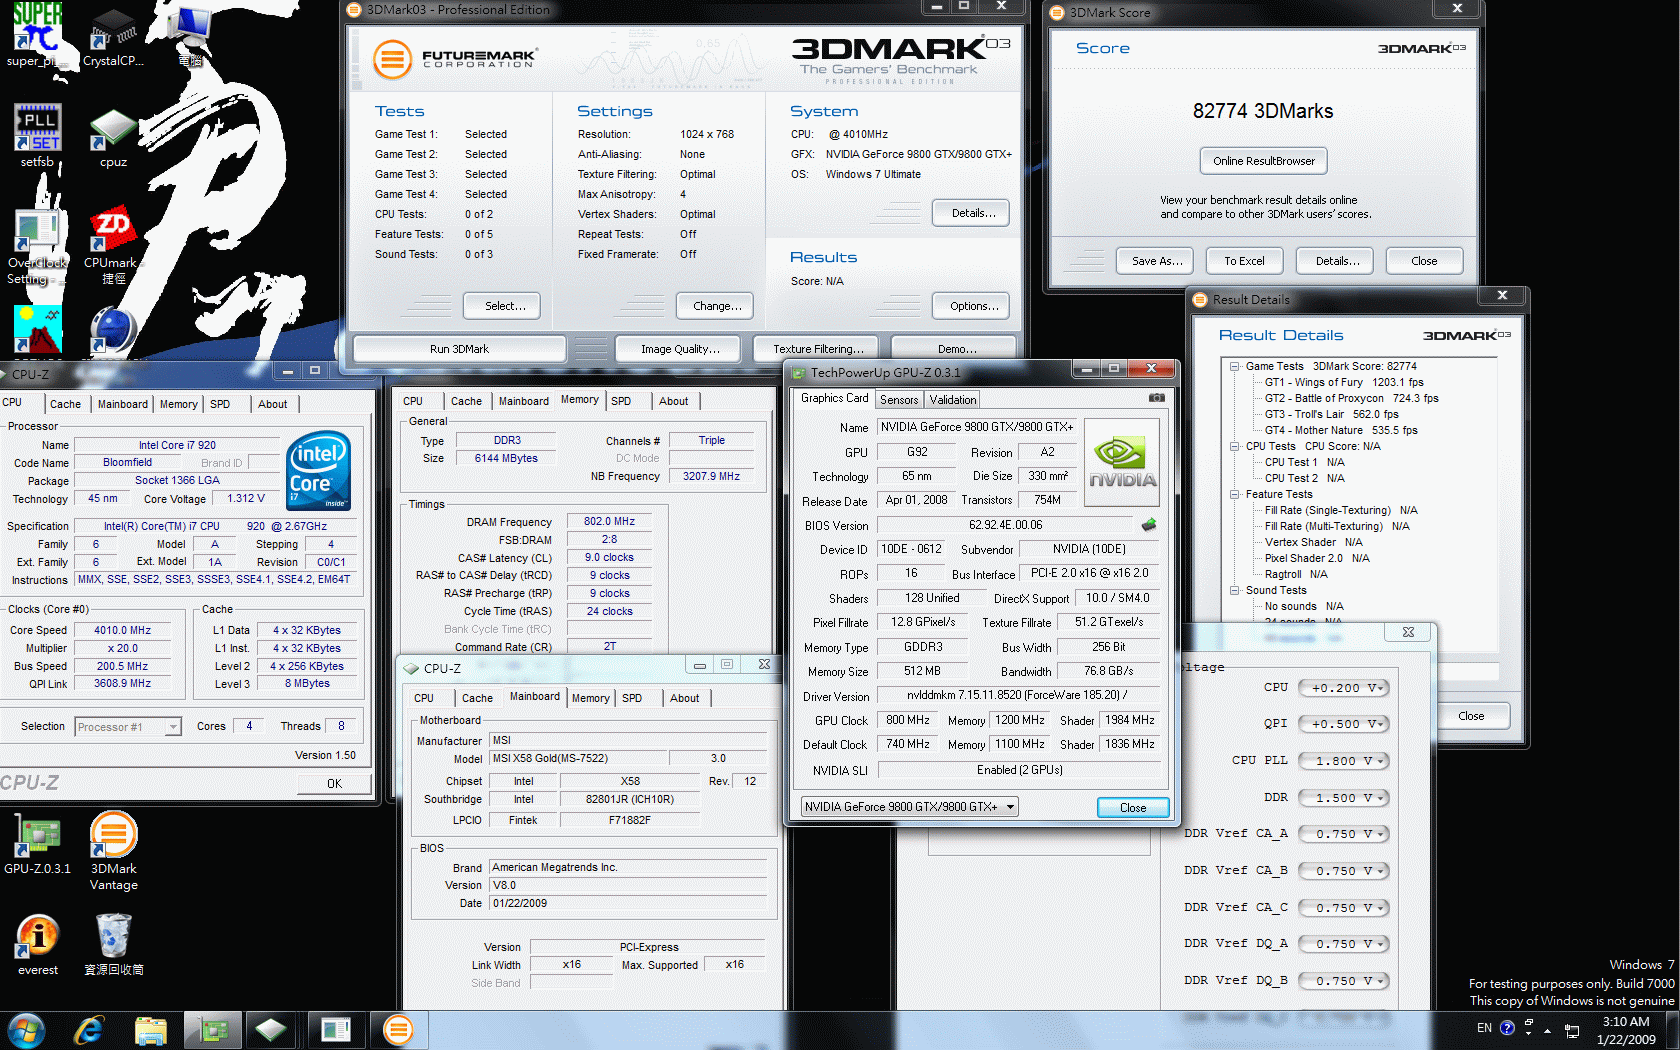Click the To Excel button
Screen dimensions: 1680x1050
point(1244,261)
